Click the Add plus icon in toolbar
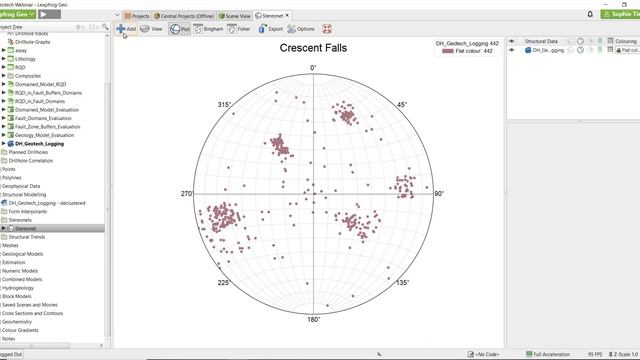Image resolution: width=640 pixels, height=360 pixels. coord(121,29)
